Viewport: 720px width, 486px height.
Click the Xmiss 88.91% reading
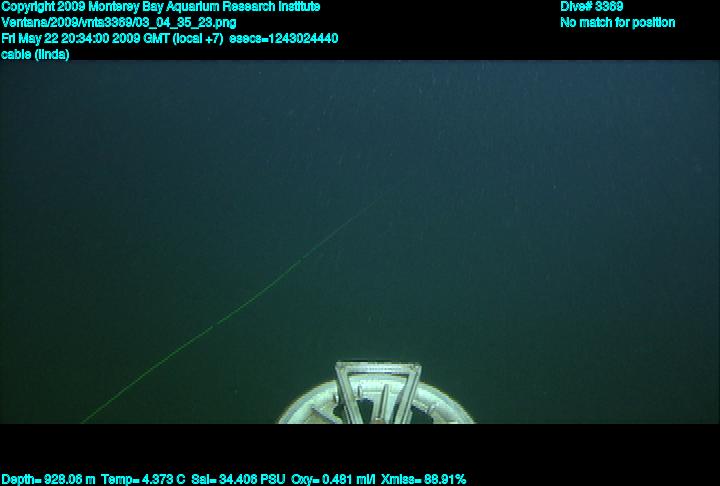[x=423, y=479]
